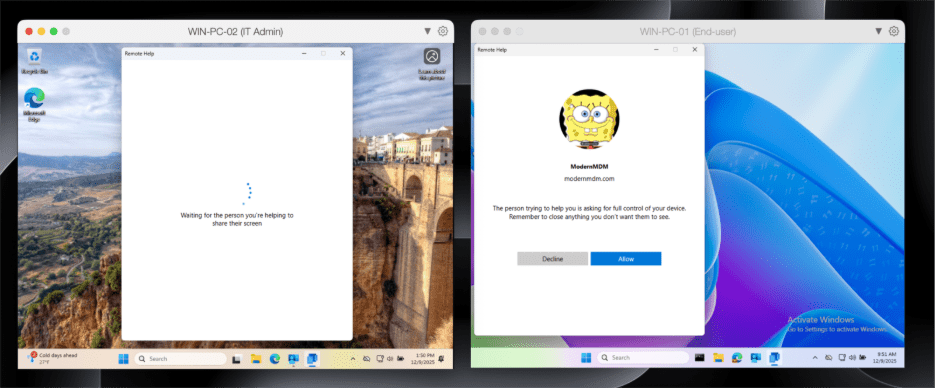Open the top-right desktop shortcut on WIN-PC-02
Image resolution: width=936 pixels, height=388 pixels.
(x=432, y=64)
